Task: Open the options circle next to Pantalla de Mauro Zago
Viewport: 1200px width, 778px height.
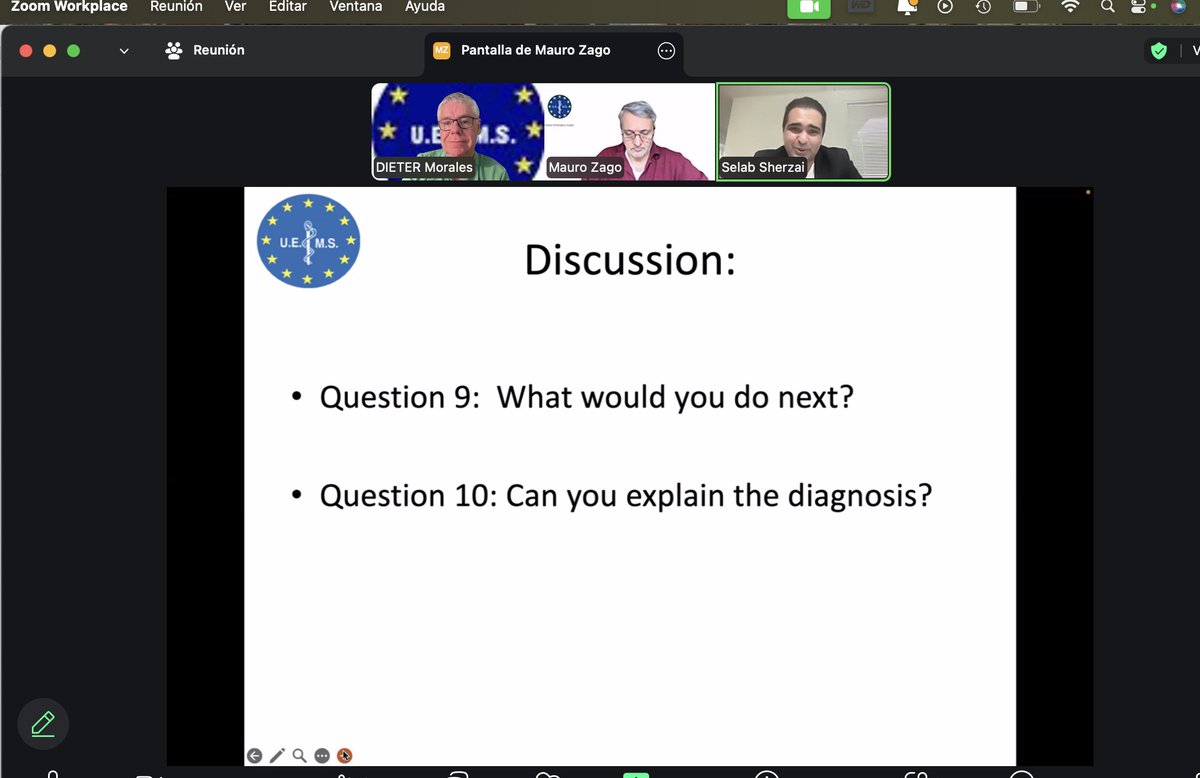Action: pyautogui.click(x=666, y=50)
